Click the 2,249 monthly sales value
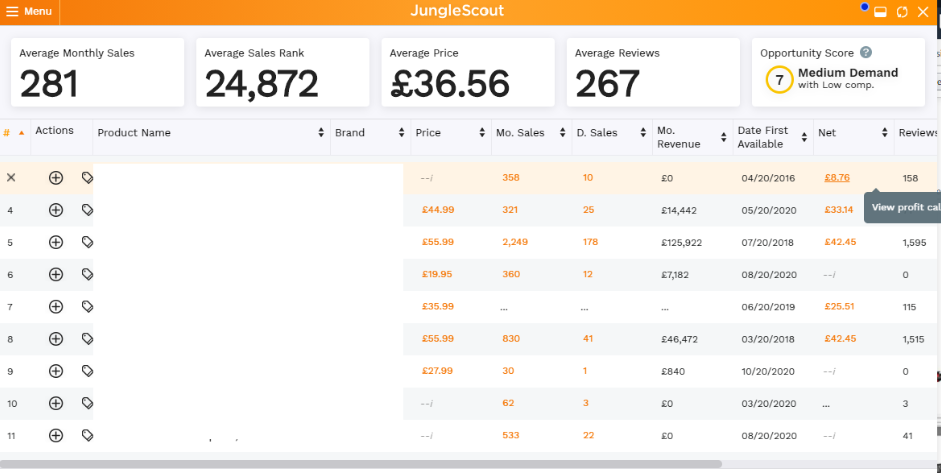 517,242
